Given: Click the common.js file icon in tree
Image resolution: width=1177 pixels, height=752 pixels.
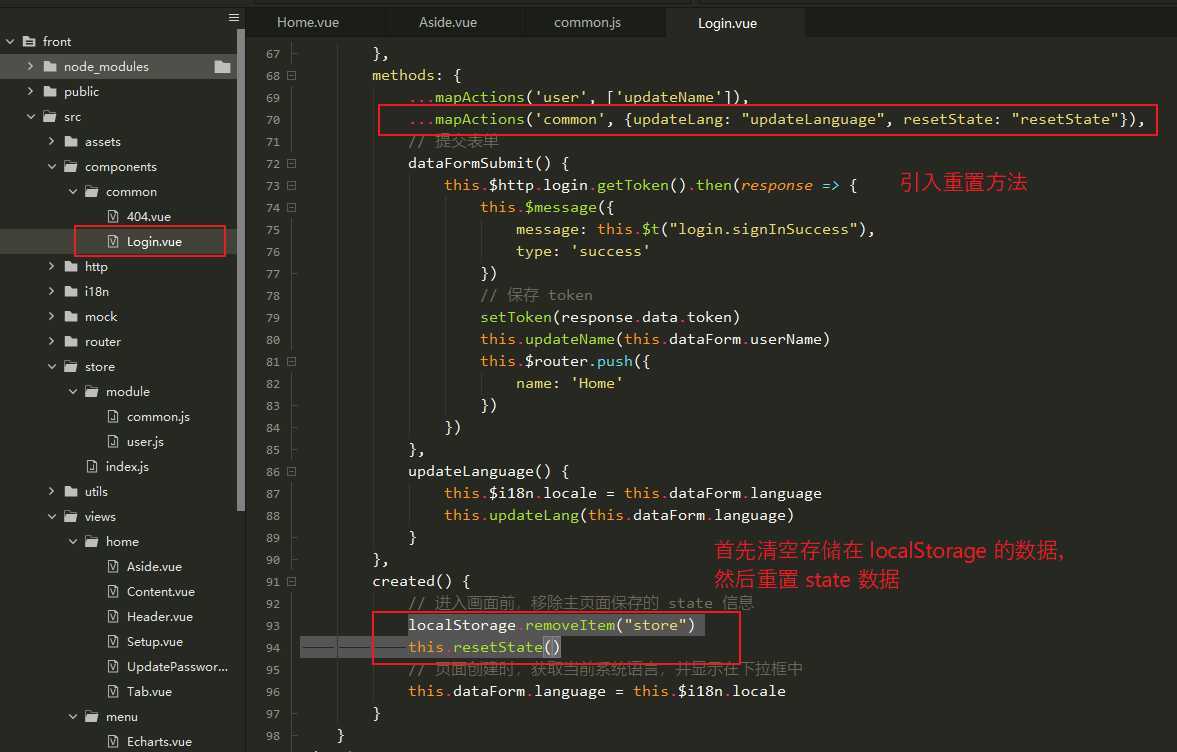Looking at the screenshot, I should point(113,417).
